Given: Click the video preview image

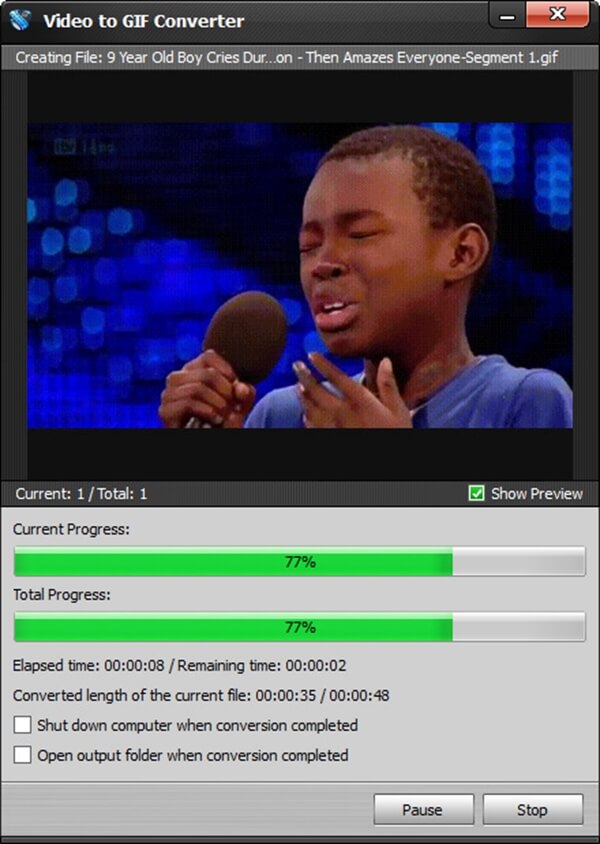Looking at the screenshot, I should (300, 276).
